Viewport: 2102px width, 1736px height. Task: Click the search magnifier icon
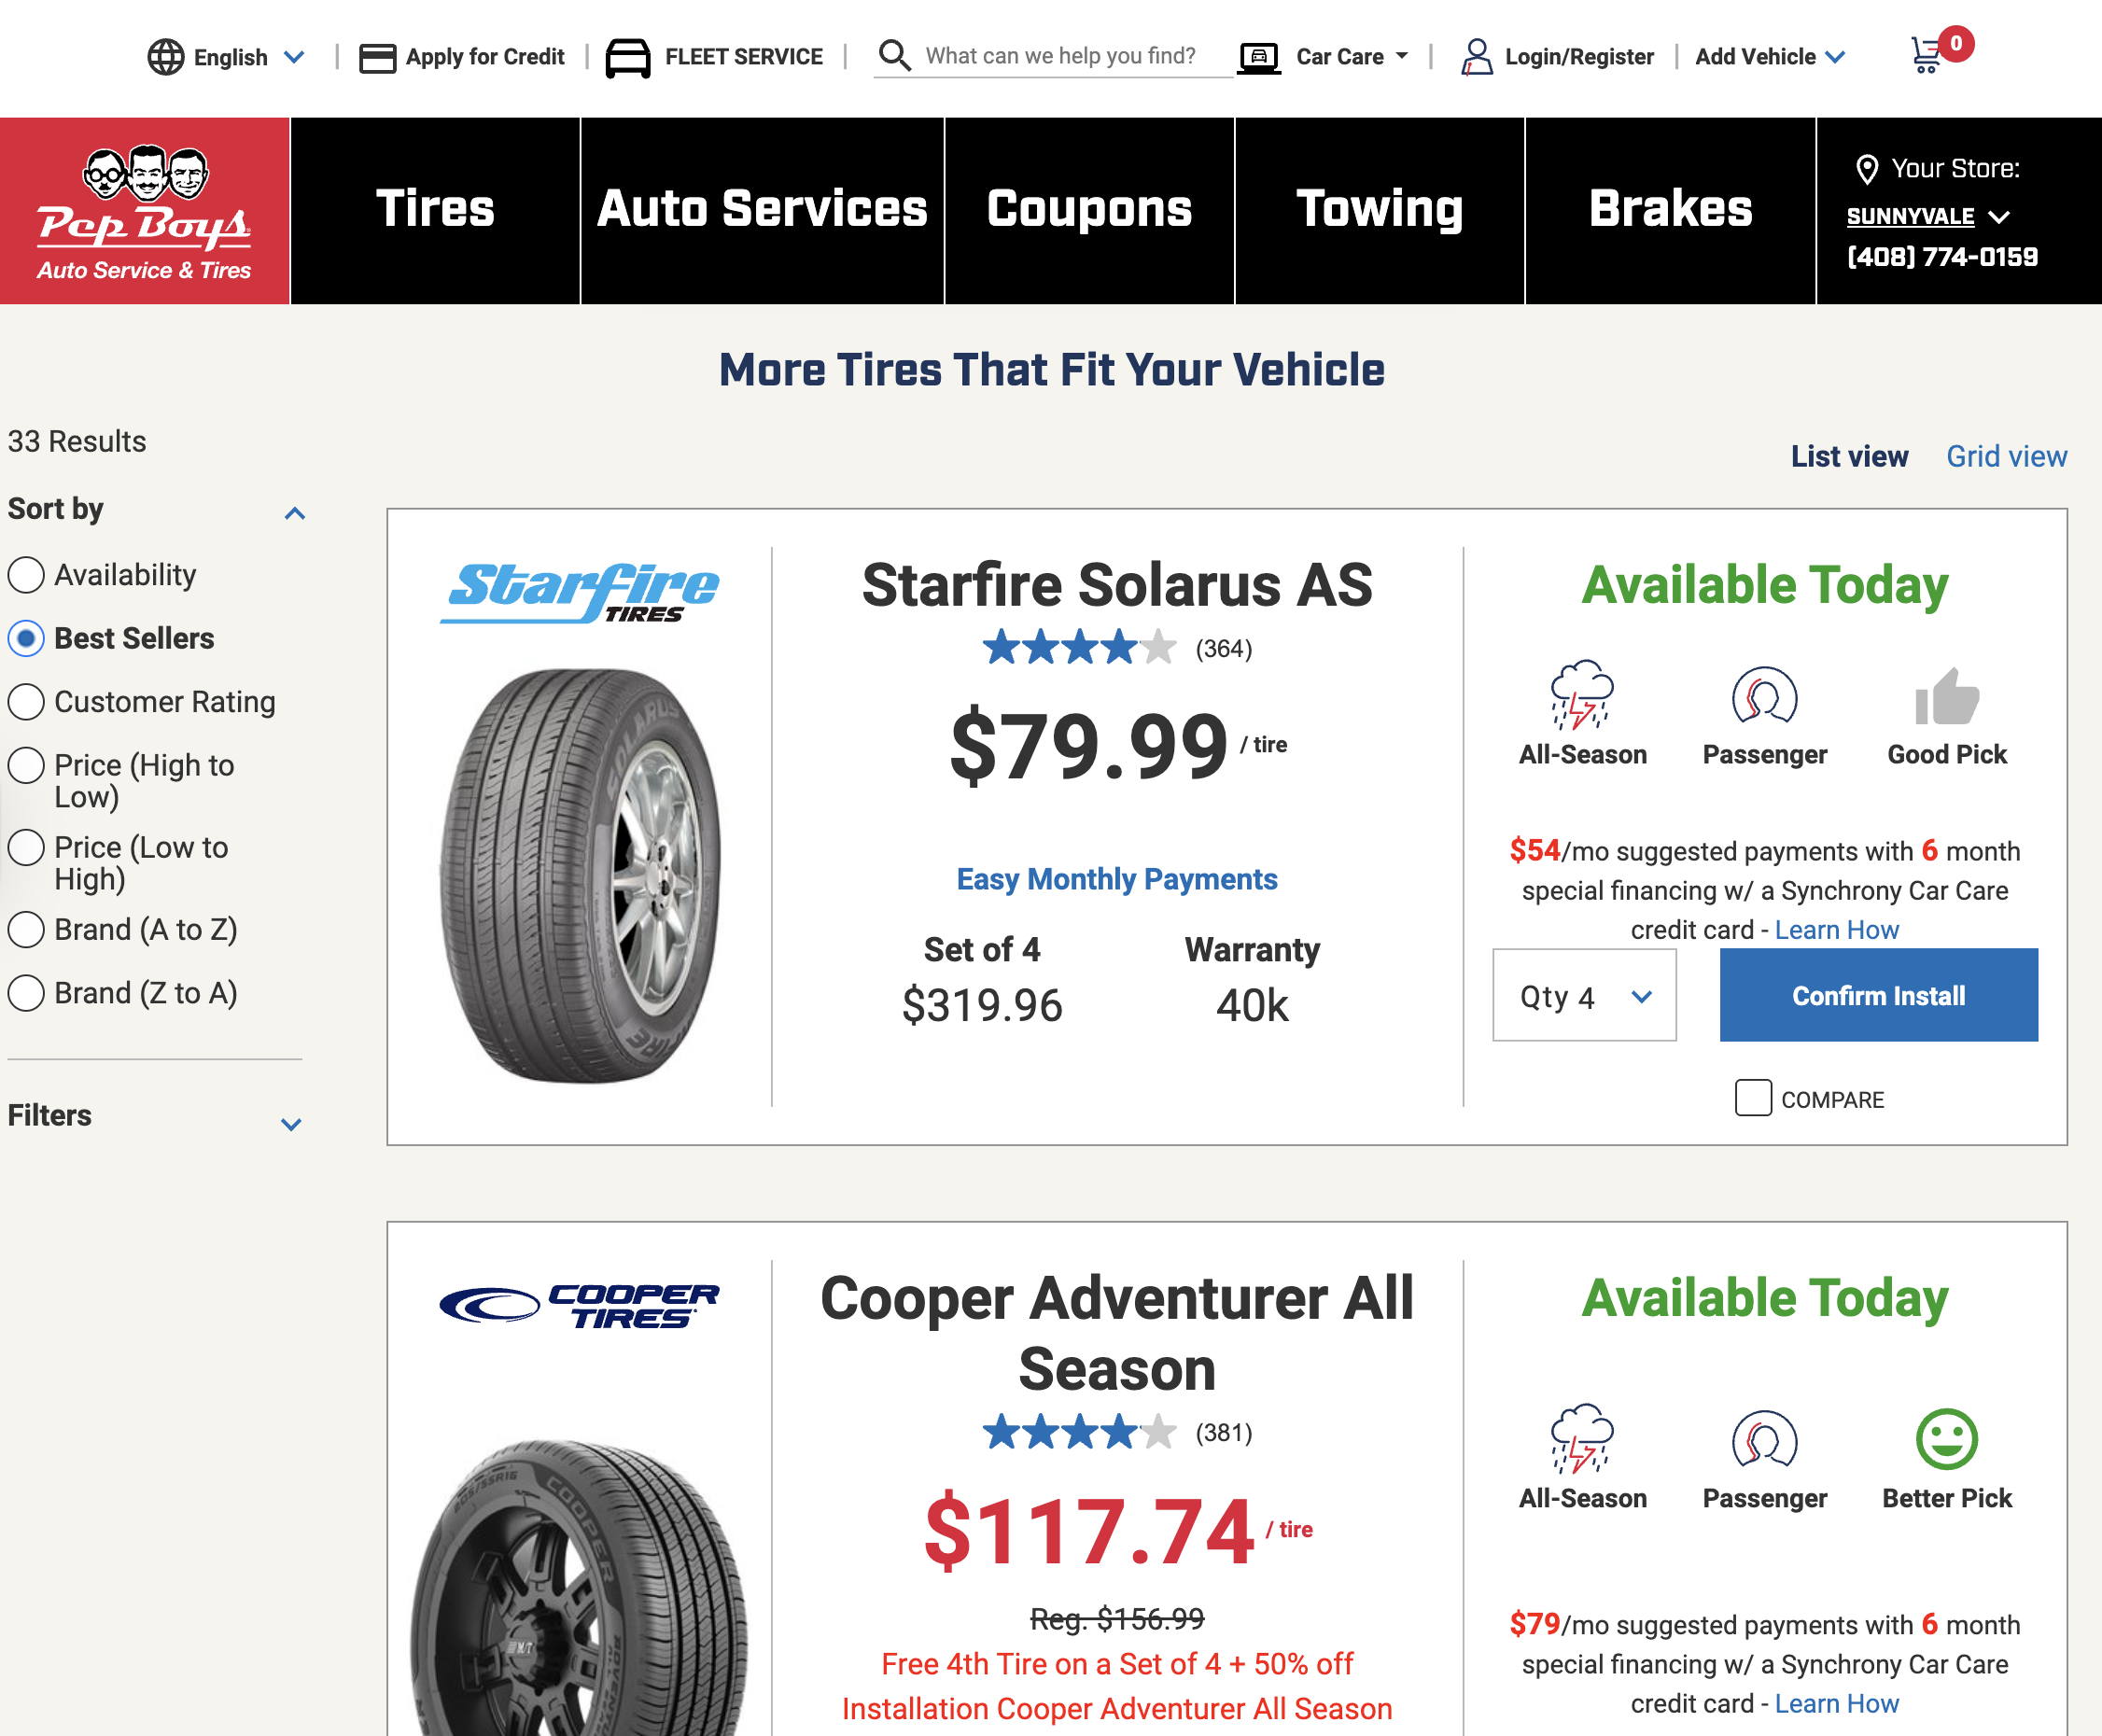click(x=895, y=55)
